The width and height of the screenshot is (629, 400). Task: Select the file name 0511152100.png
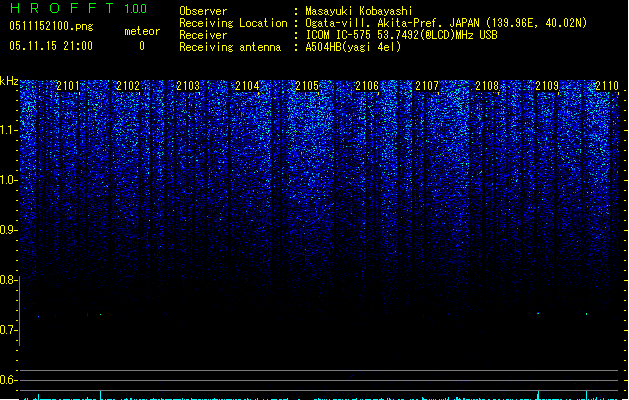click(x=51, y=26)
